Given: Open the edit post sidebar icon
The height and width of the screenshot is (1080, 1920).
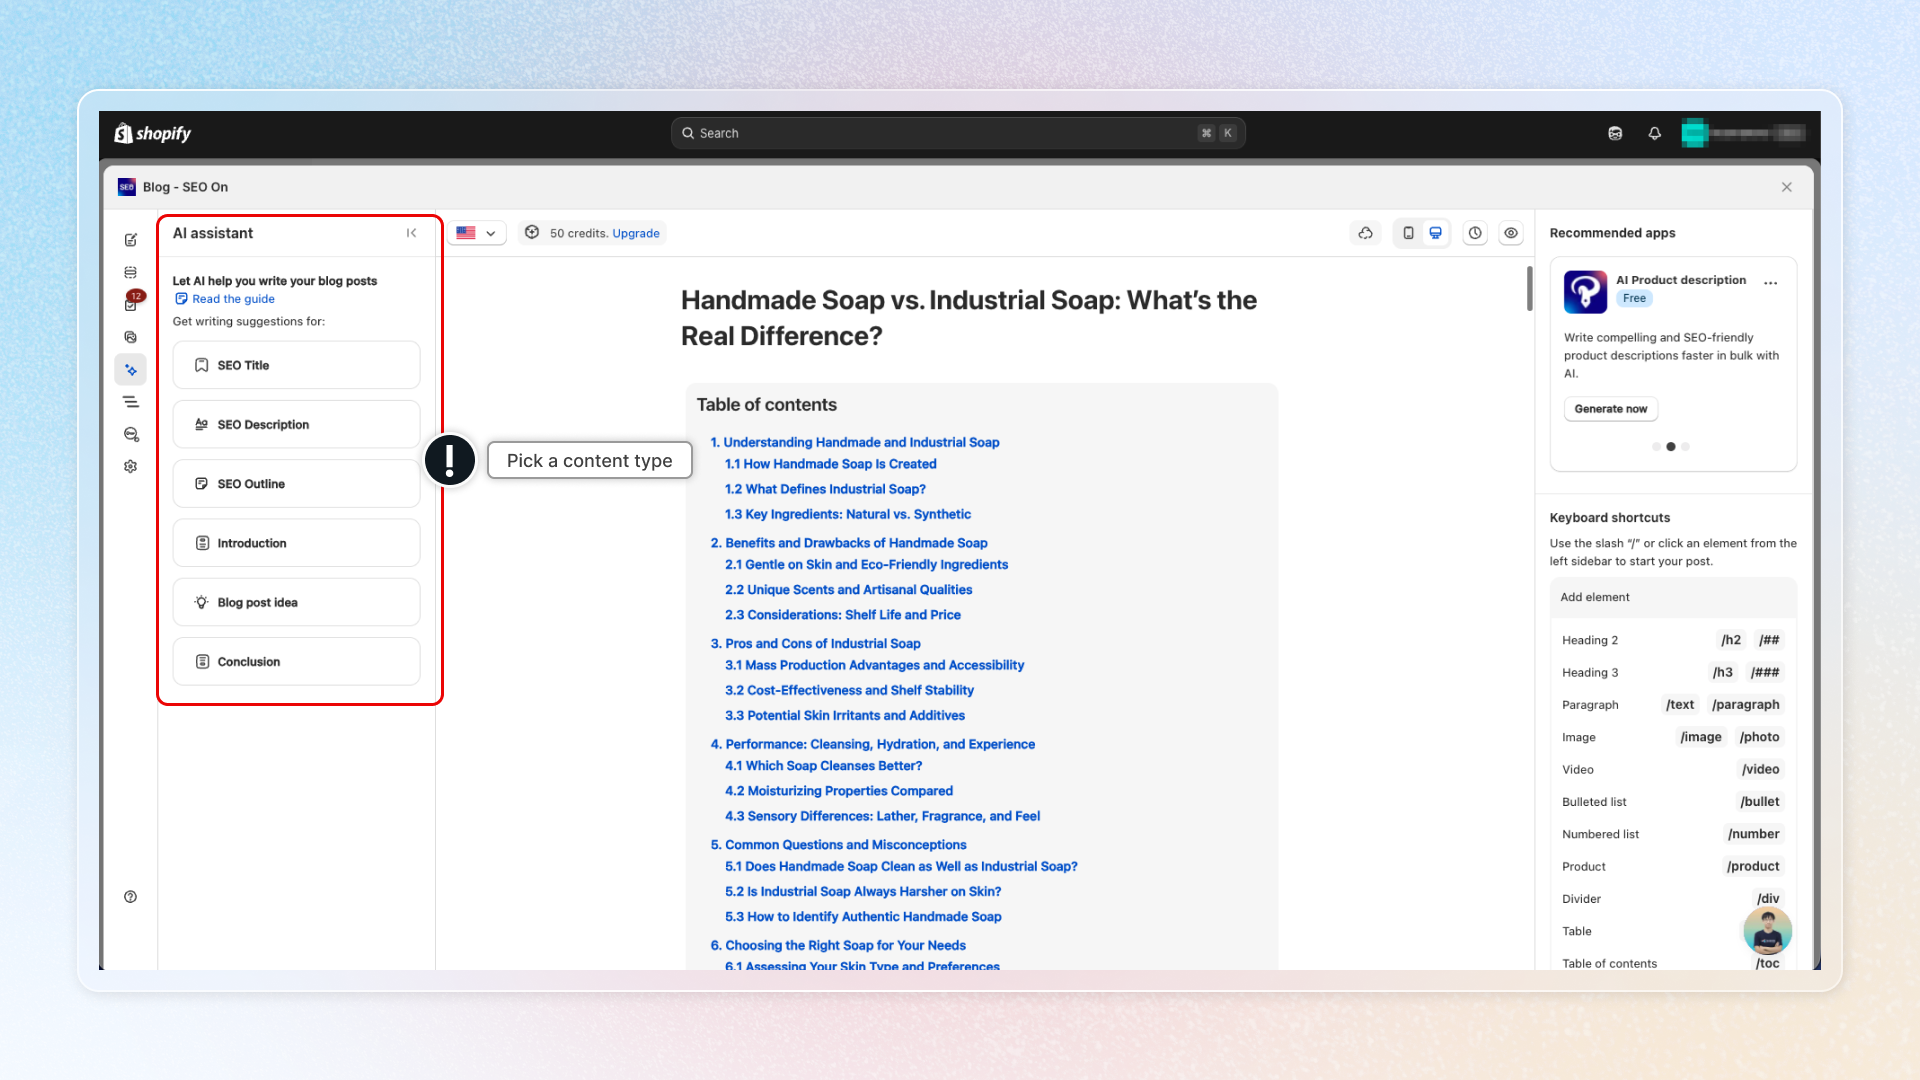Looking at the screenshot, I should [131, 240].
